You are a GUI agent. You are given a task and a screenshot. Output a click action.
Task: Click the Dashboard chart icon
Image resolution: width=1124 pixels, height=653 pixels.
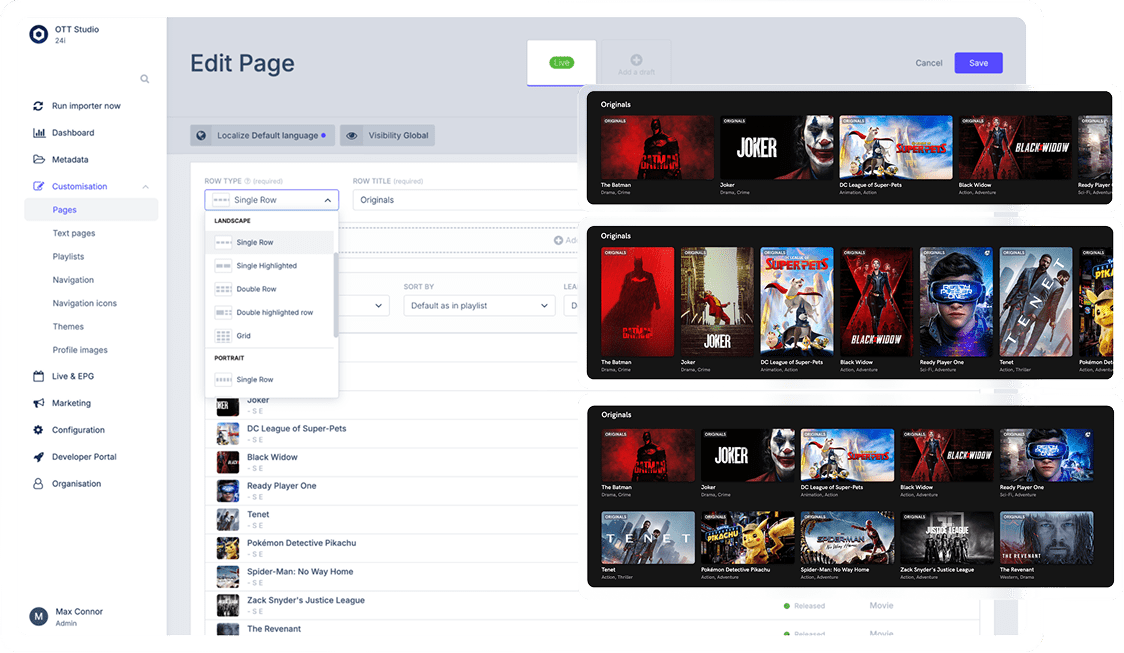tap(39, 133)
